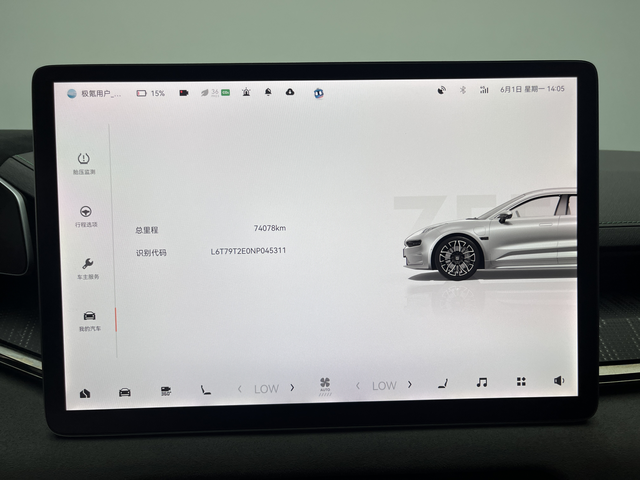Open the app grid launcher
The height and width of the screenshot is (480, 640).
521,382
